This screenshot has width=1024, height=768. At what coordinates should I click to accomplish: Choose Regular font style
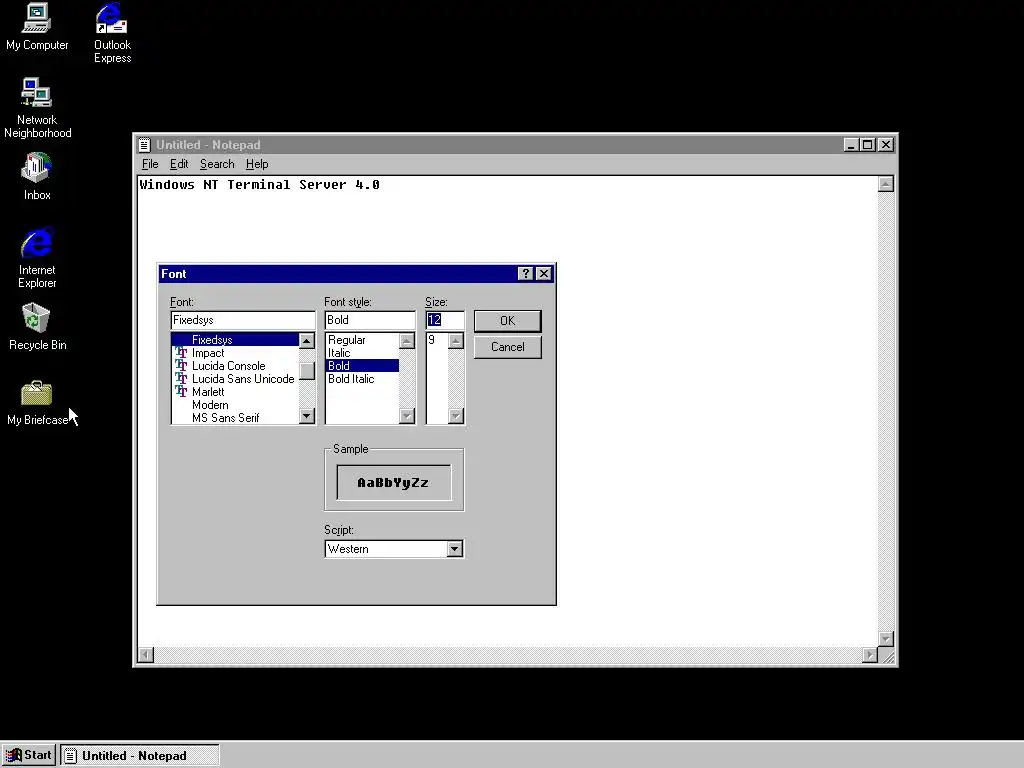pos(362,340)
